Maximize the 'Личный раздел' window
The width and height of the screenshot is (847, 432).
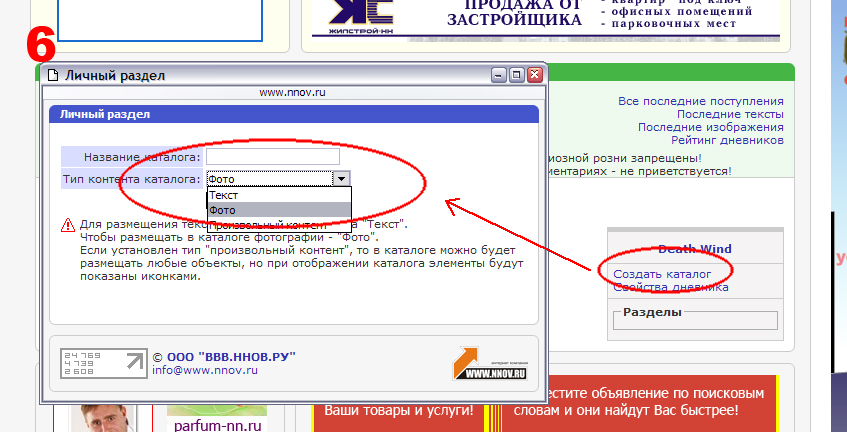(x=516, y=75)
